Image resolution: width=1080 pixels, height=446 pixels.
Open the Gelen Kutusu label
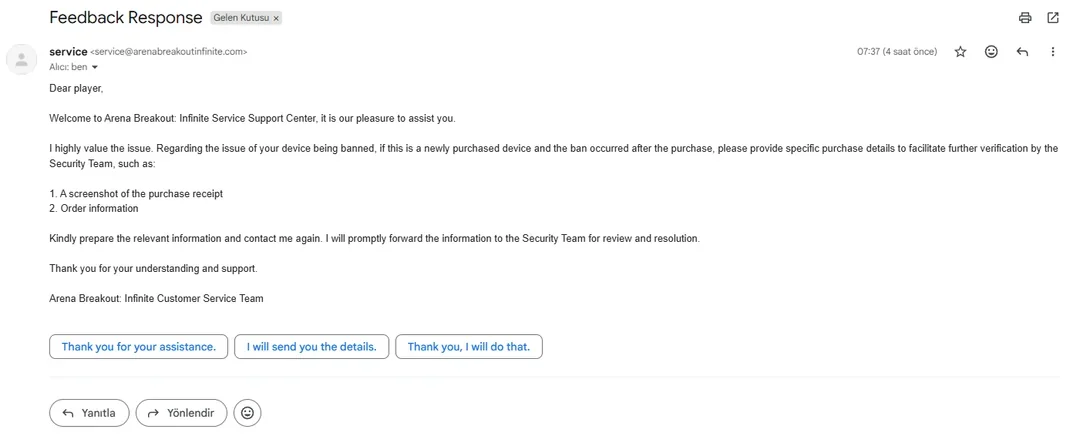pyautogui.click(x=242, y=19)
